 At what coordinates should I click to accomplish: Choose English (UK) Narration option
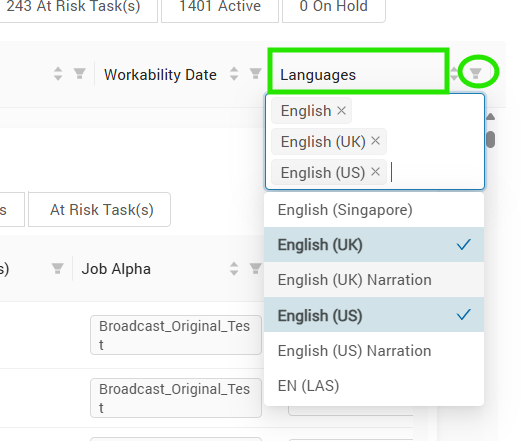[x=374, y=280]
